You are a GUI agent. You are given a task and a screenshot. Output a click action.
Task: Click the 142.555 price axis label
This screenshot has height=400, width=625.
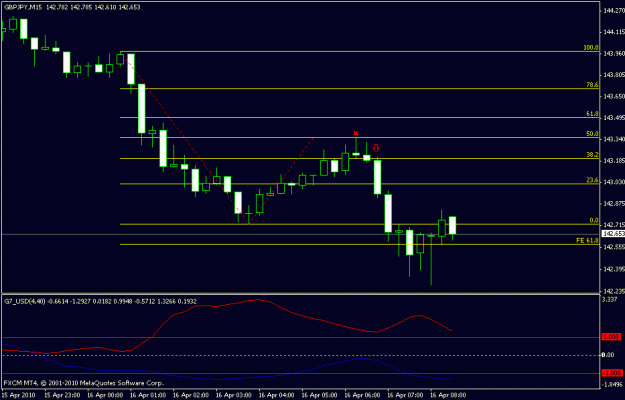[614, 247]
